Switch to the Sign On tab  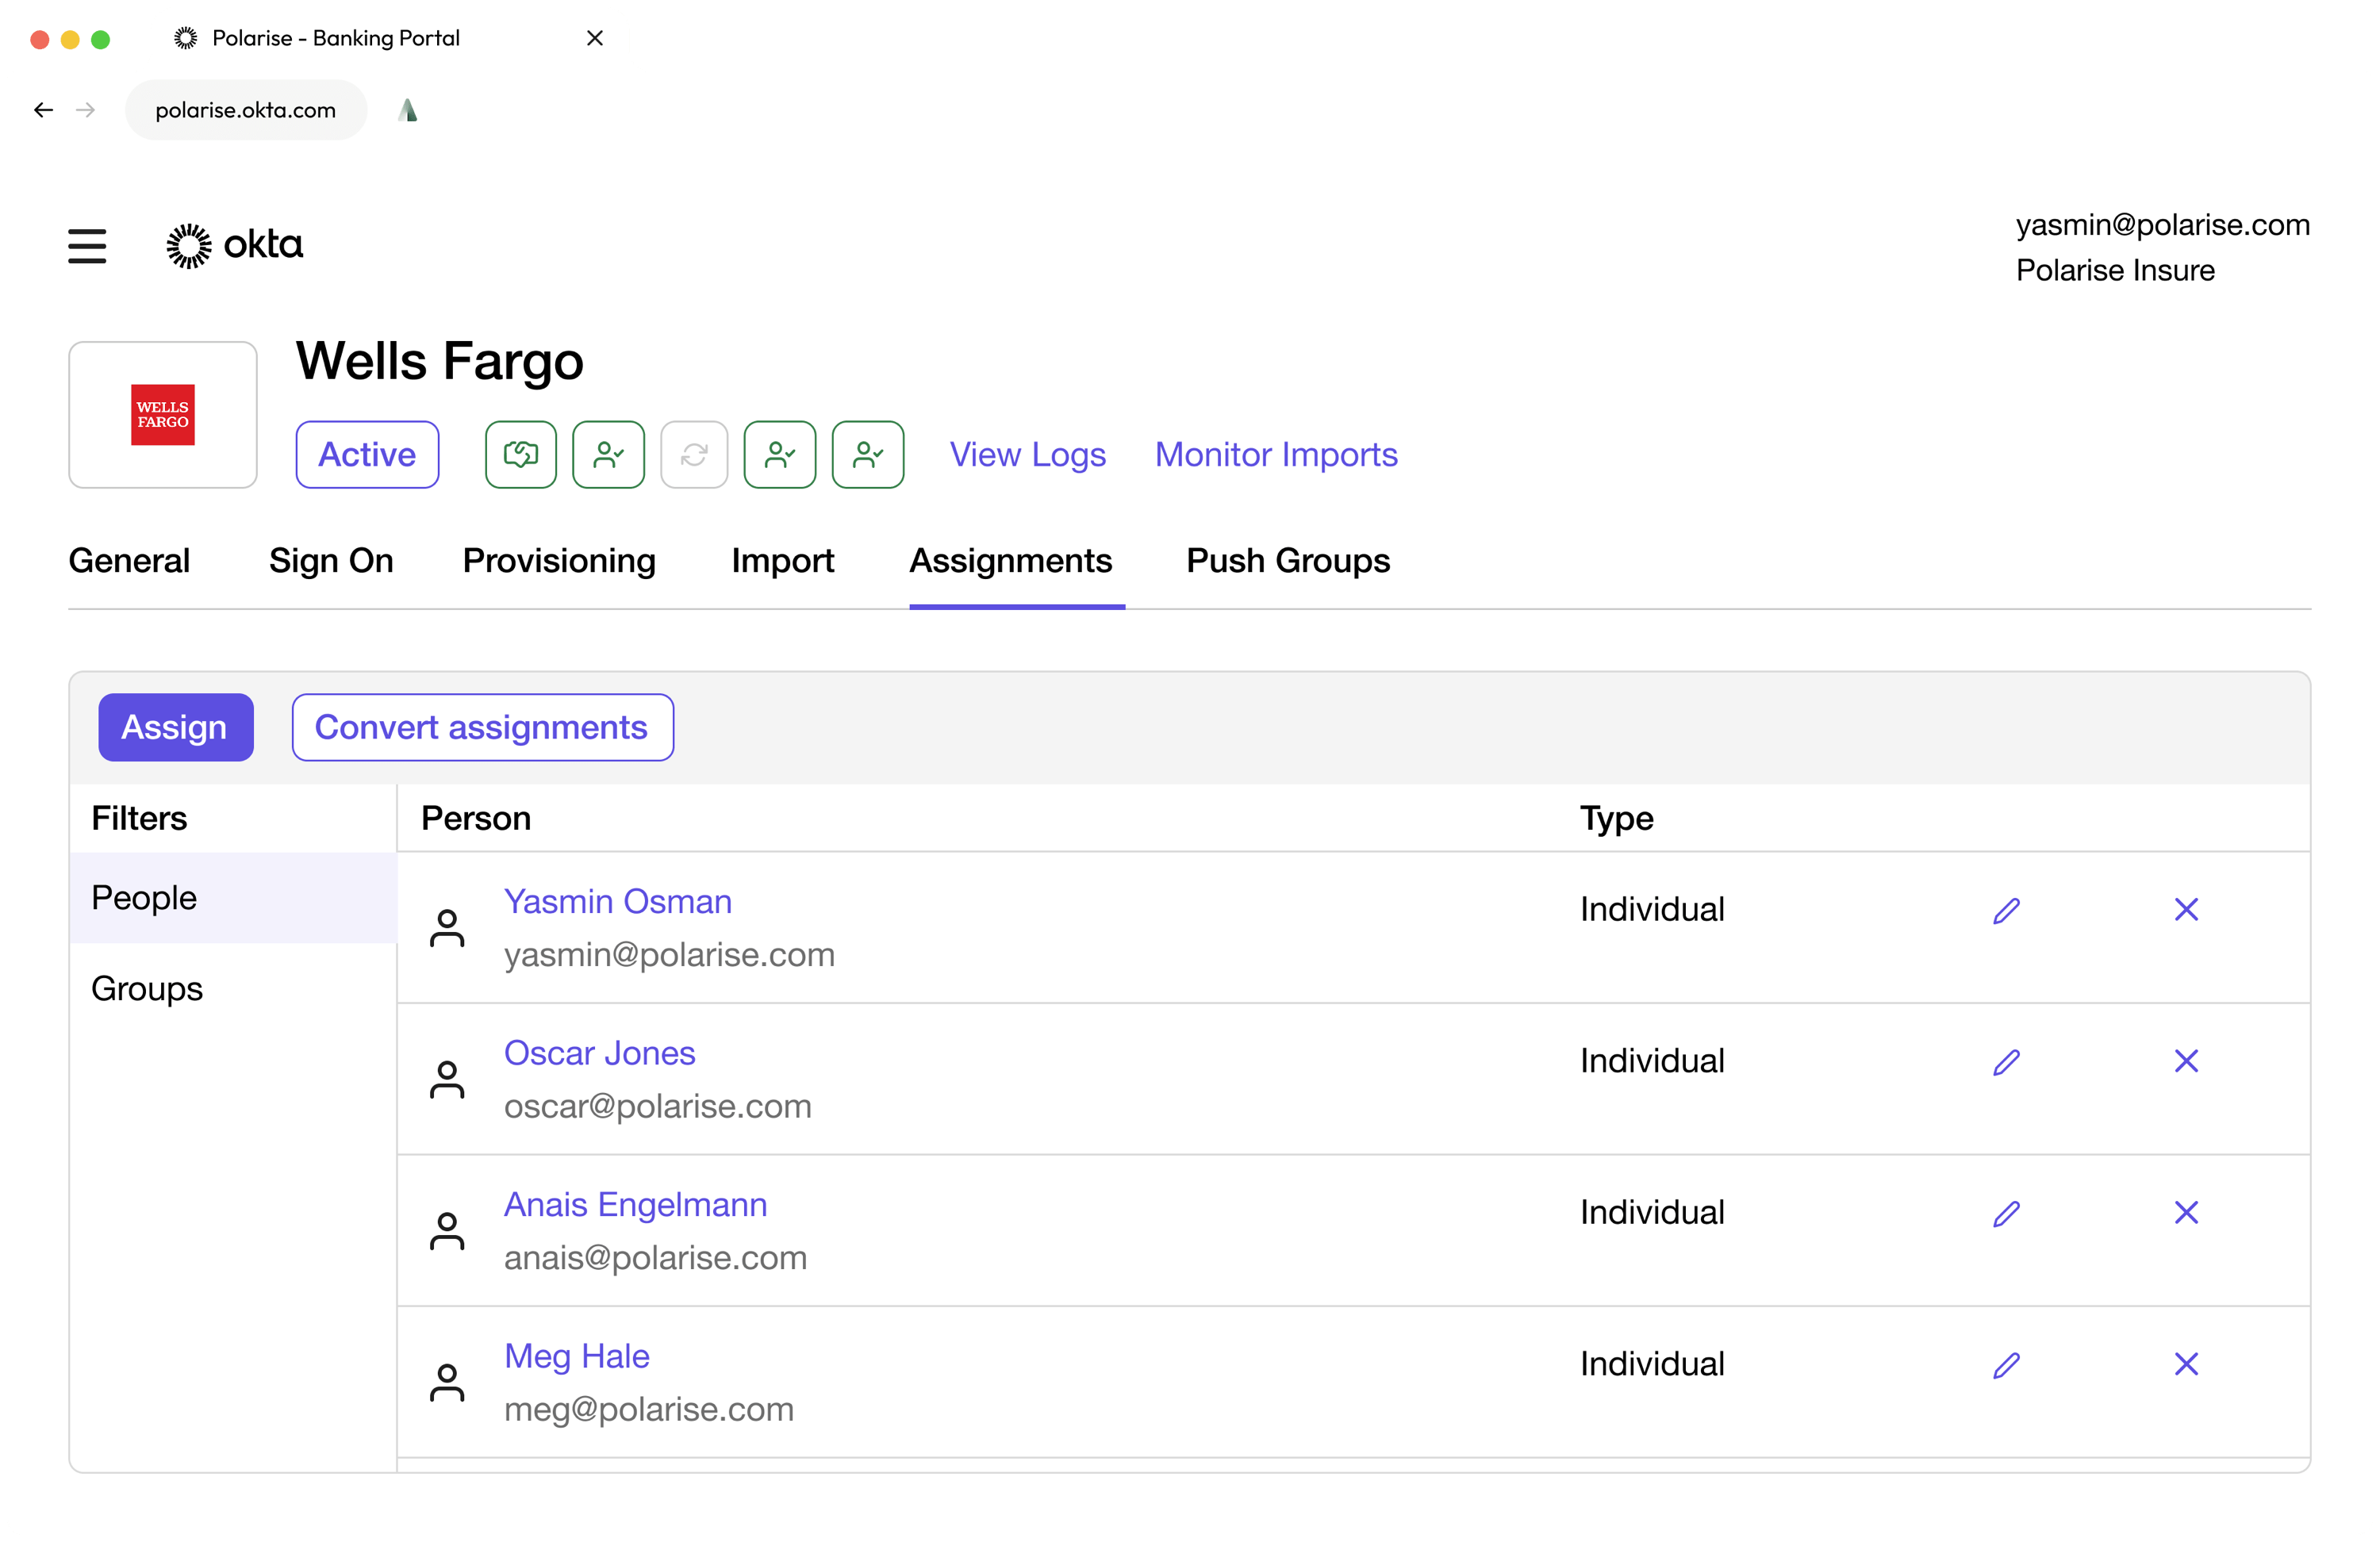(331, 561)
